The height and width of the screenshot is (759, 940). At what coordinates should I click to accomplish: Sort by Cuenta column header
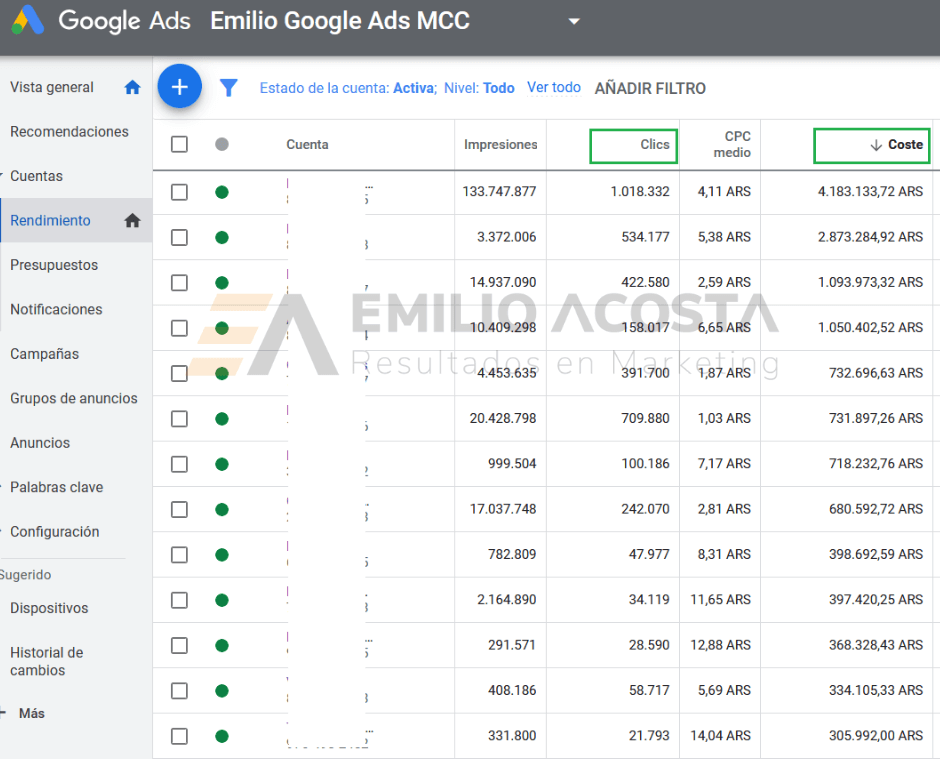tap(307, 144)
